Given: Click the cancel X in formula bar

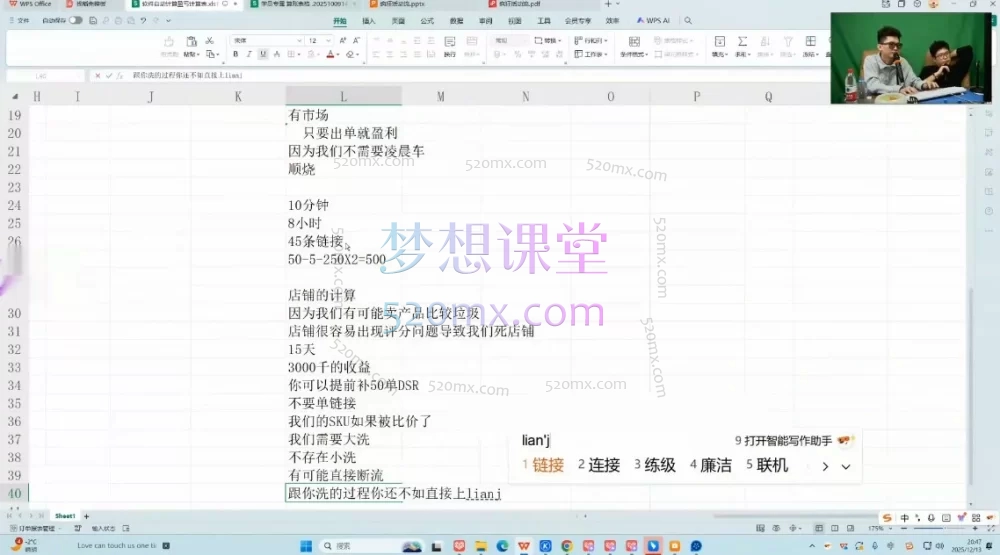Looking at the screenshot, I should [98, 75].
